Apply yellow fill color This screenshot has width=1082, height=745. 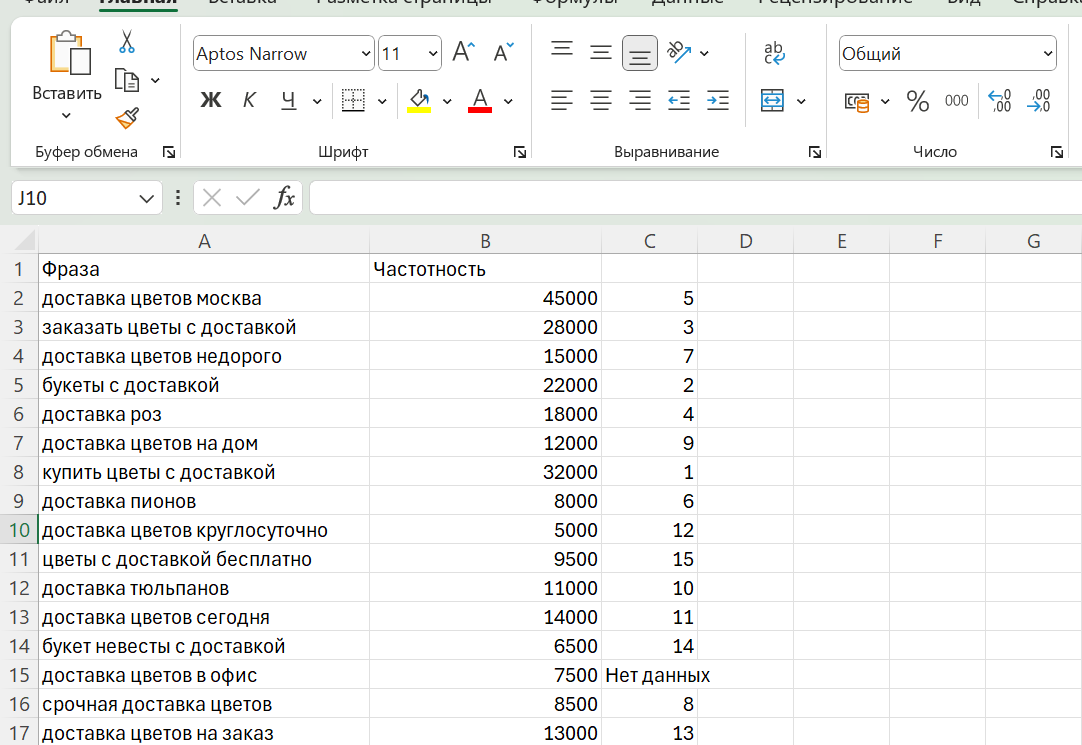419,101
